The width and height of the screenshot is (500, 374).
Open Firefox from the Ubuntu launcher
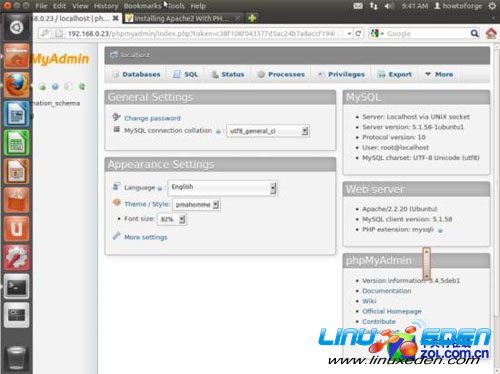click(16, 85)
